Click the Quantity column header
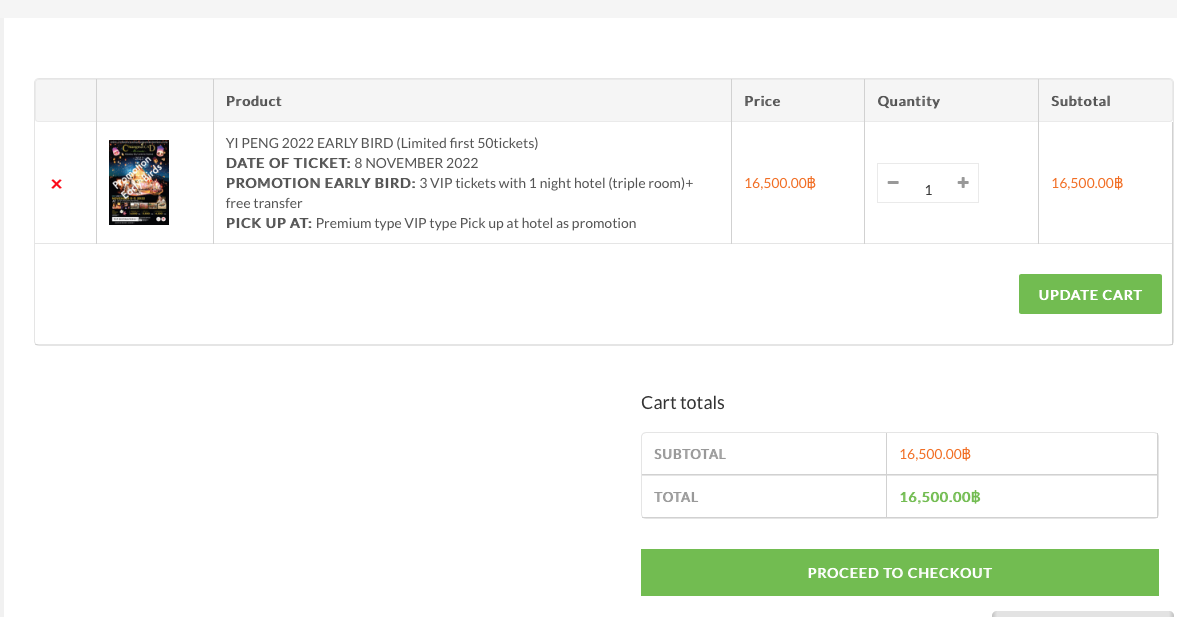 coord(909,100)
